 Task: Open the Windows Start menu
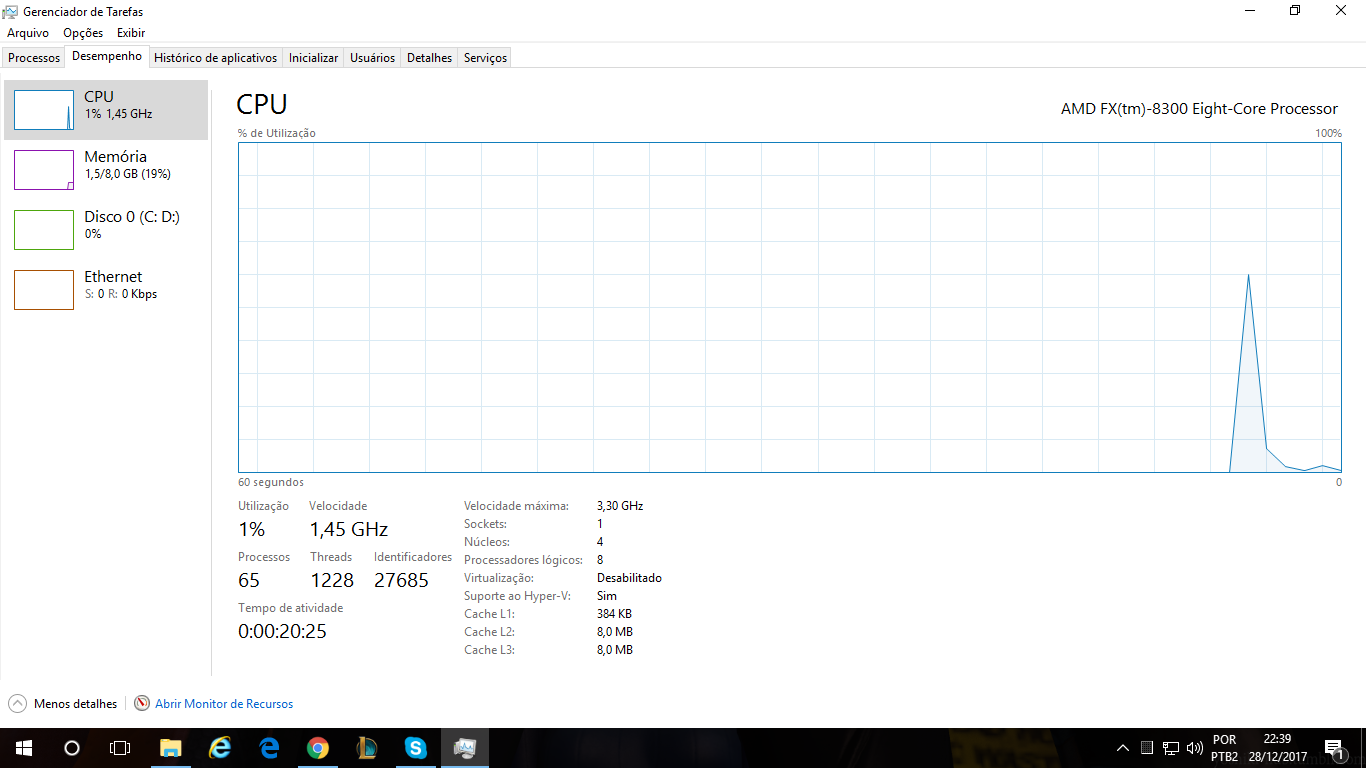[x=23, y=748]
